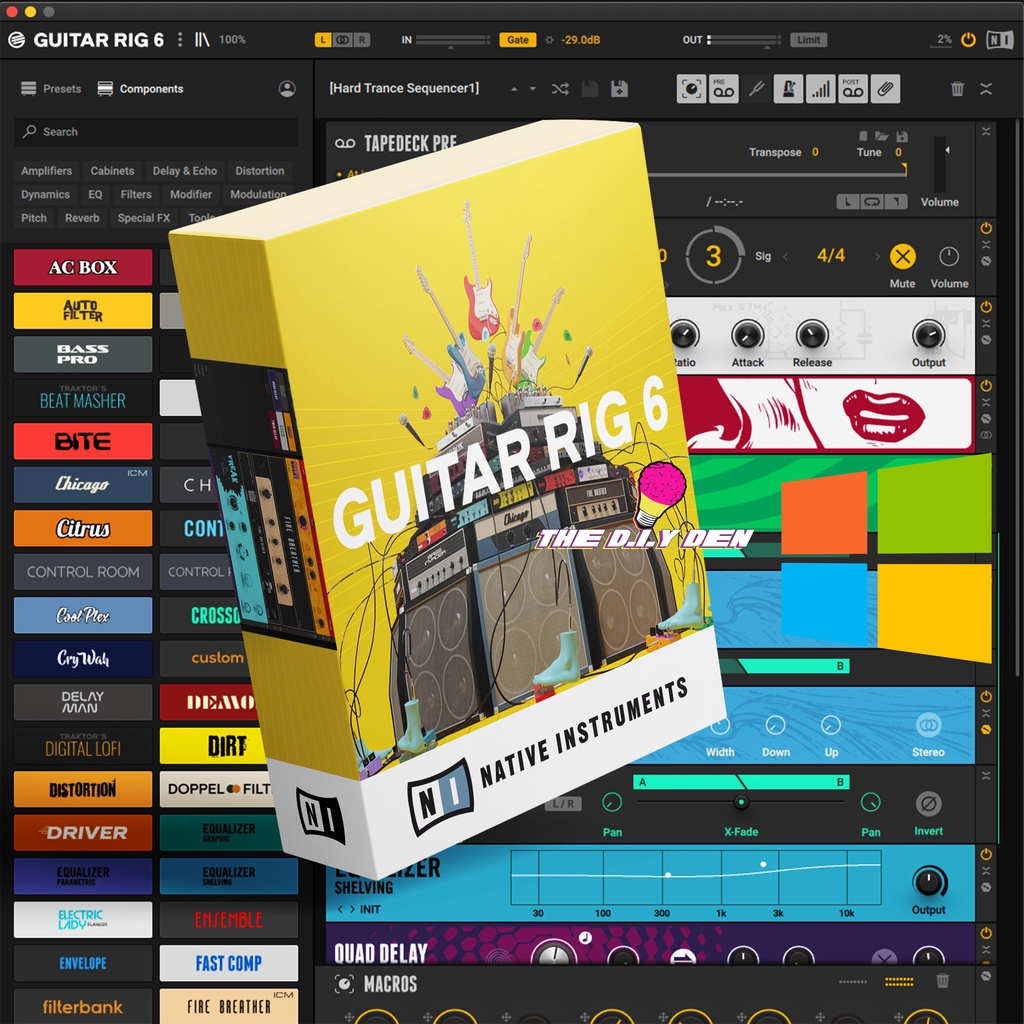Viewport: 1024px width, 1024px height.
Task: Adjust the OUT level slider
Action: pyautogui.click(x=745, y=39)
